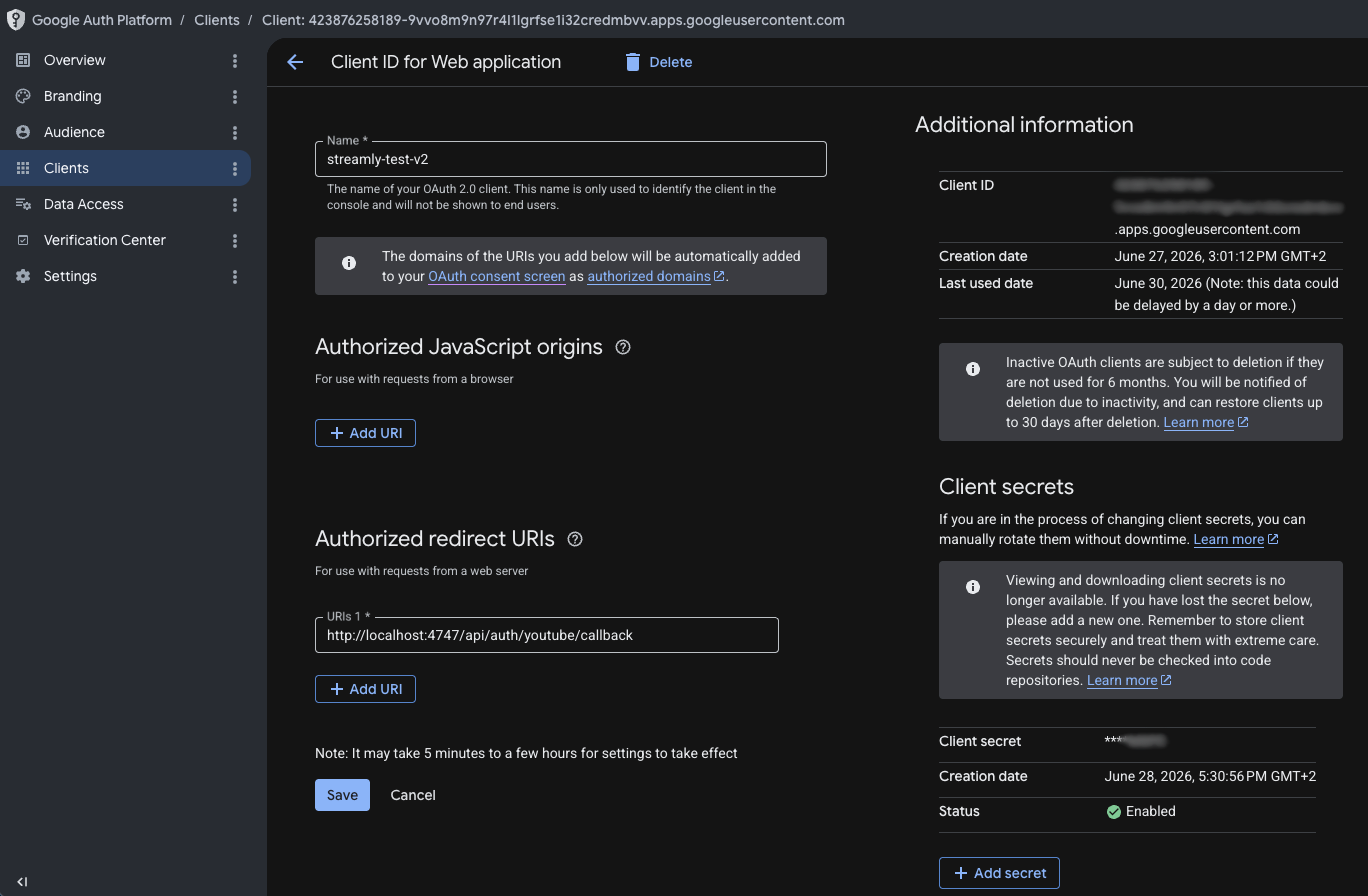
Task: Click the Clients grid icon
Action: click(x=23, y=168)
